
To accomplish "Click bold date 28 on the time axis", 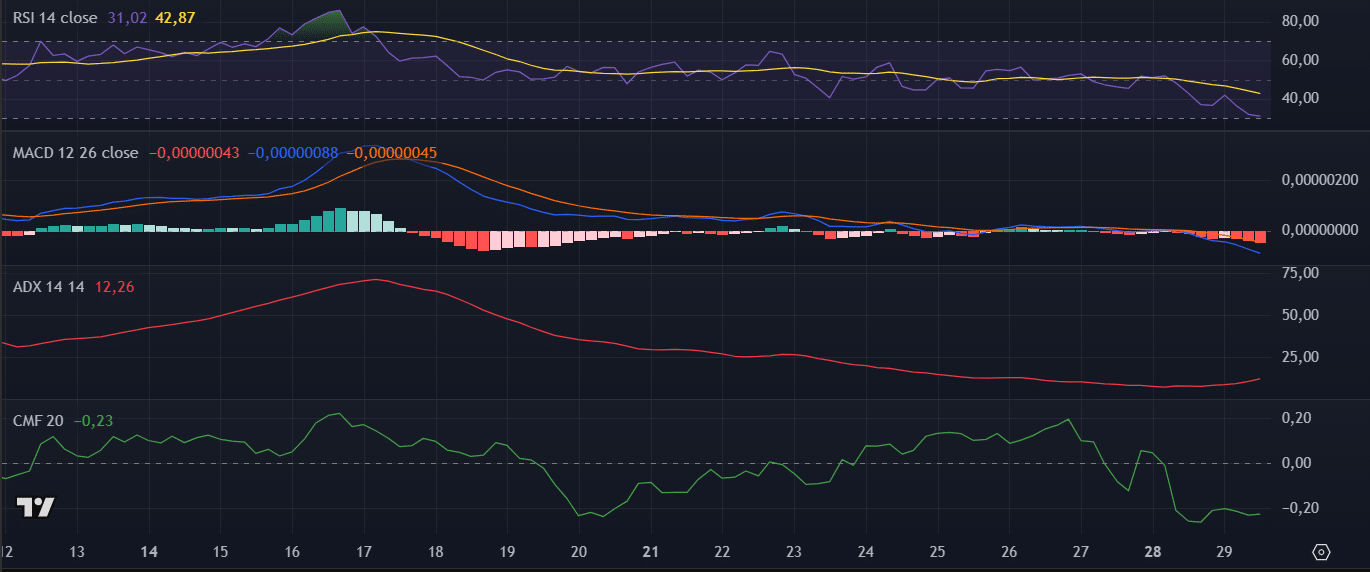I will coord(1153,552).
